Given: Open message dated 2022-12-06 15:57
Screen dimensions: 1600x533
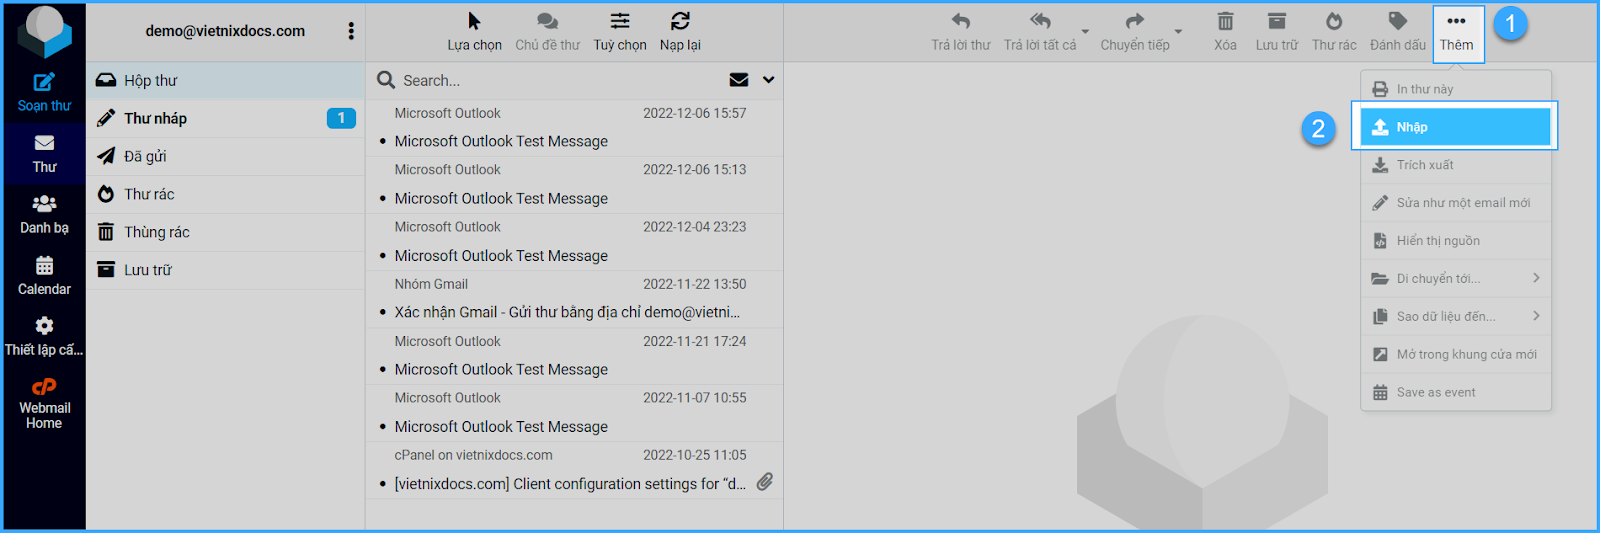Looking at the screenshot, I should click(x=574, y=128).
